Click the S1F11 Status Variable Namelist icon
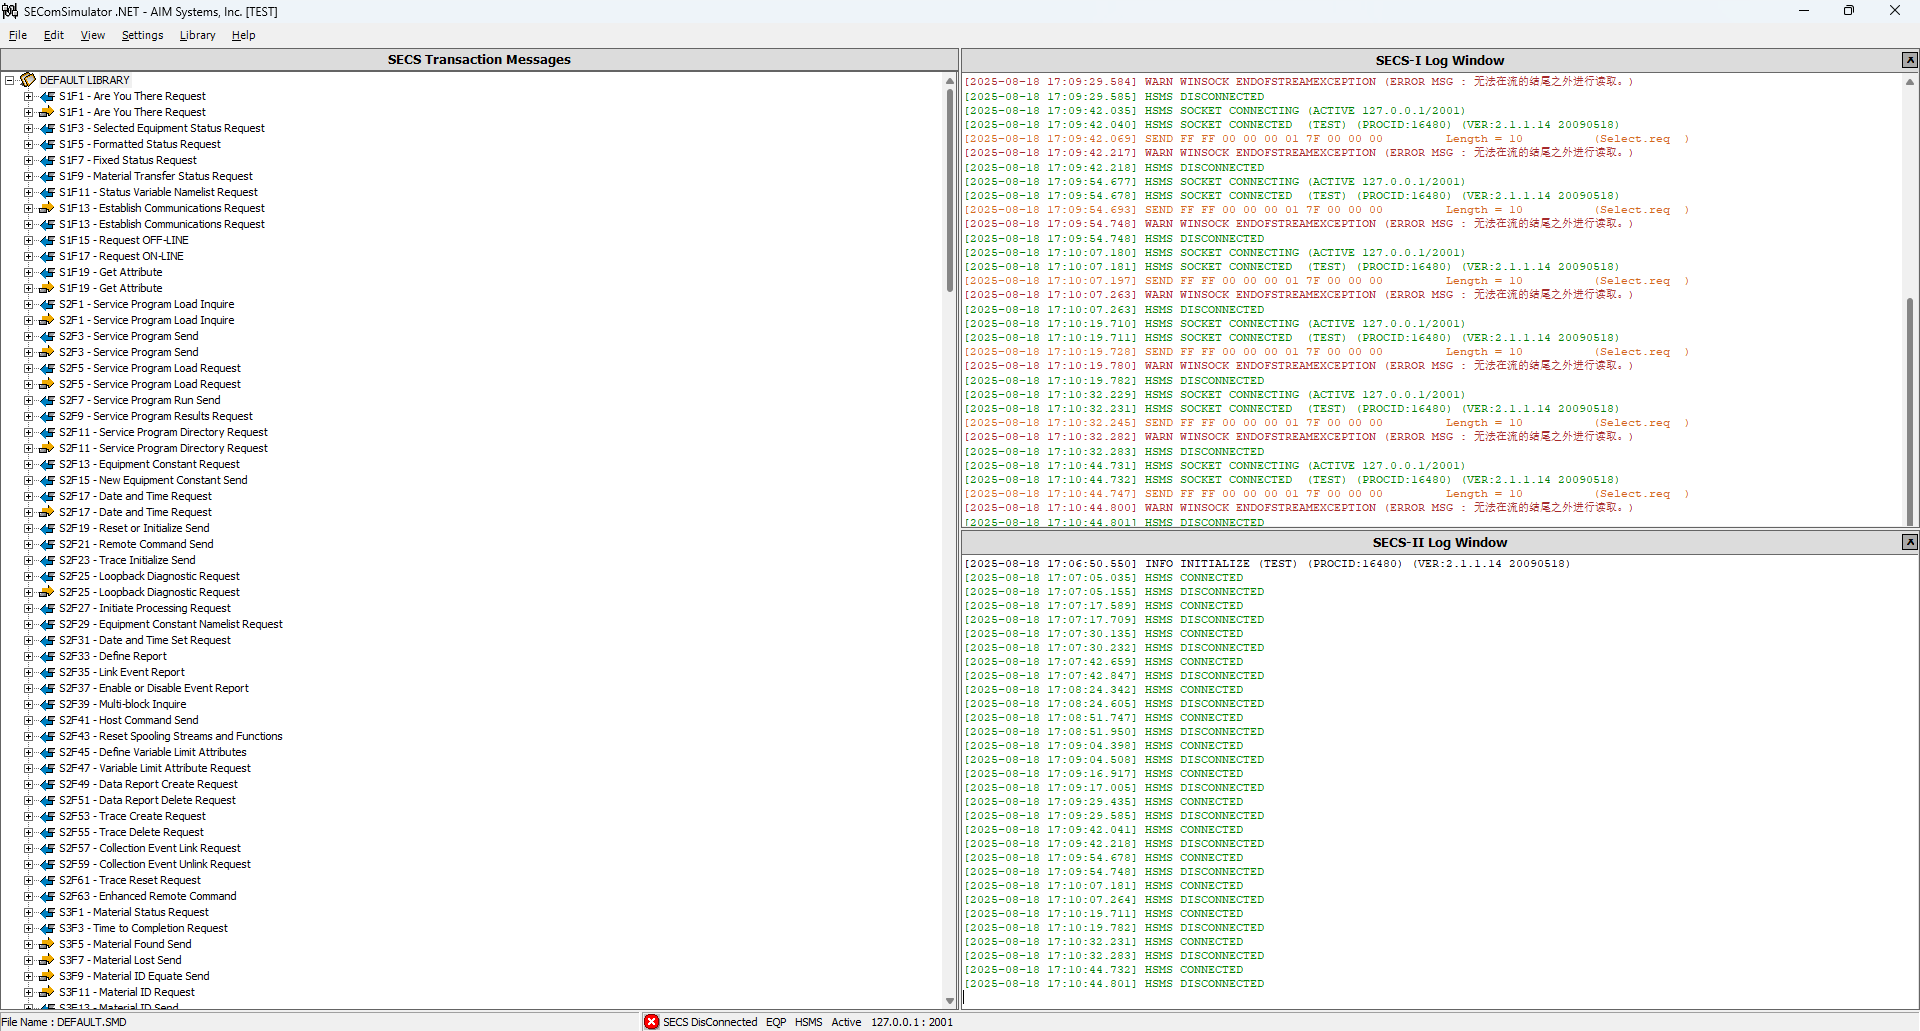This screenshot has width=1920, height=1031. pyautogui.click(x=46, y=192)
